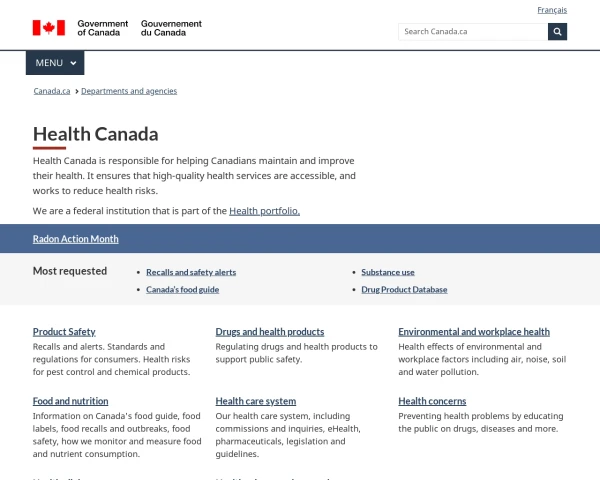Open Drugs and health products topic
600x480 pixels.
tap(270, 332)
